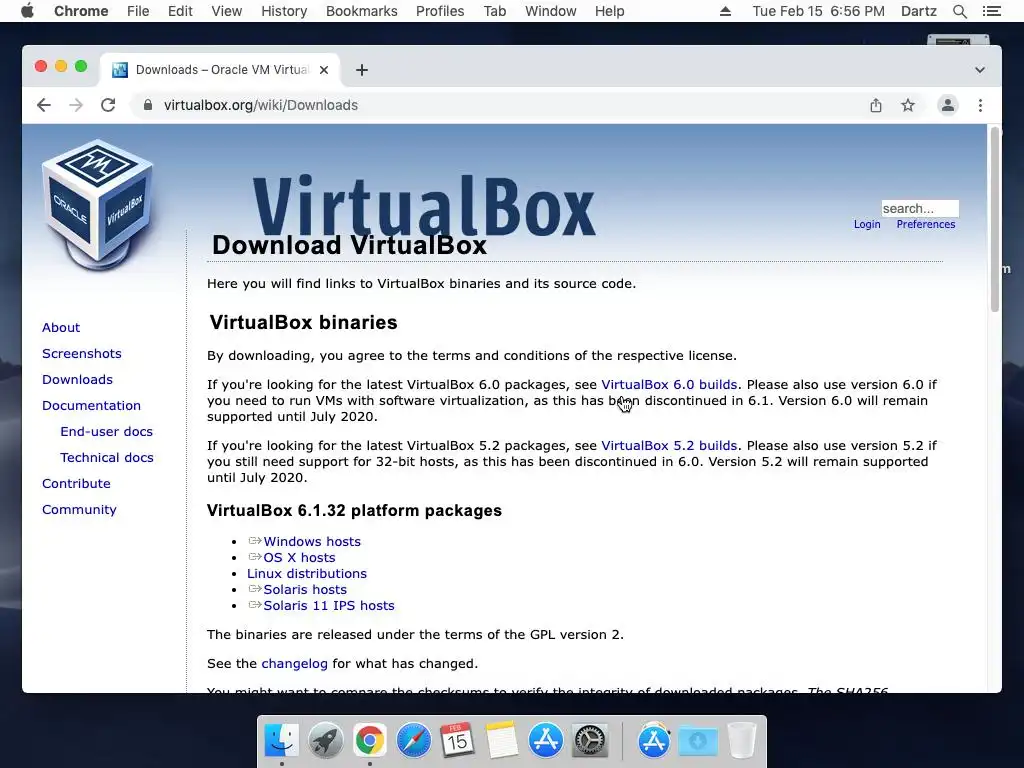Bookmark this page with the star icon

tap(908, 105)
